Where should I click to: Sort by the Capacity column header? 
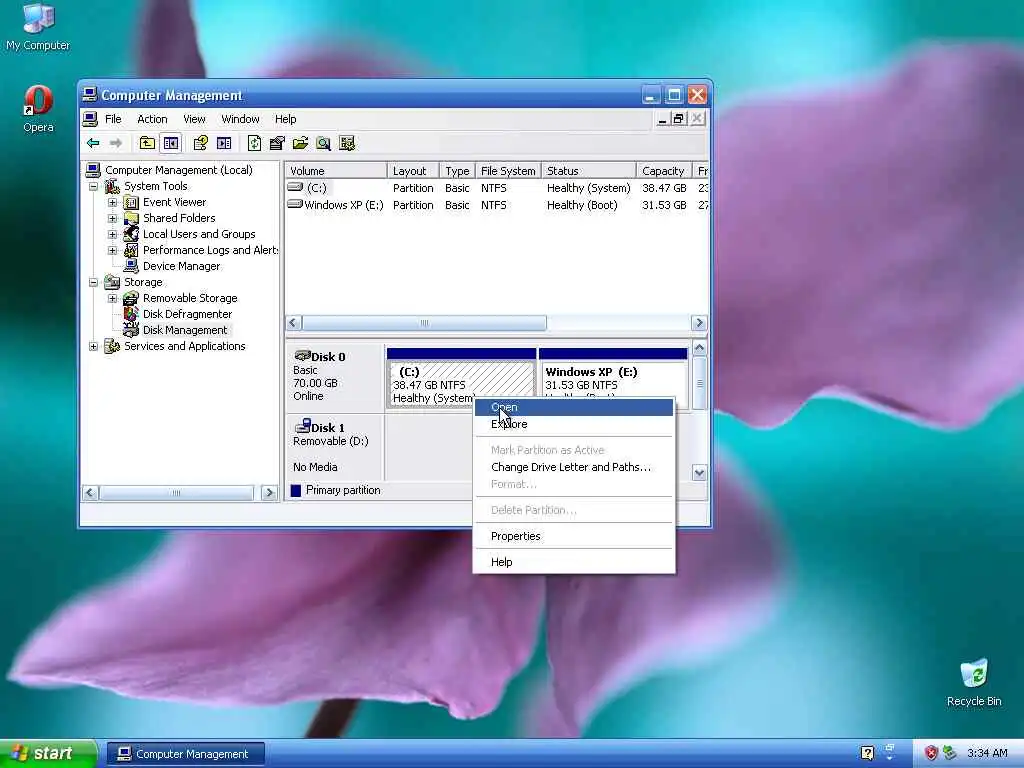pos(664,170)
